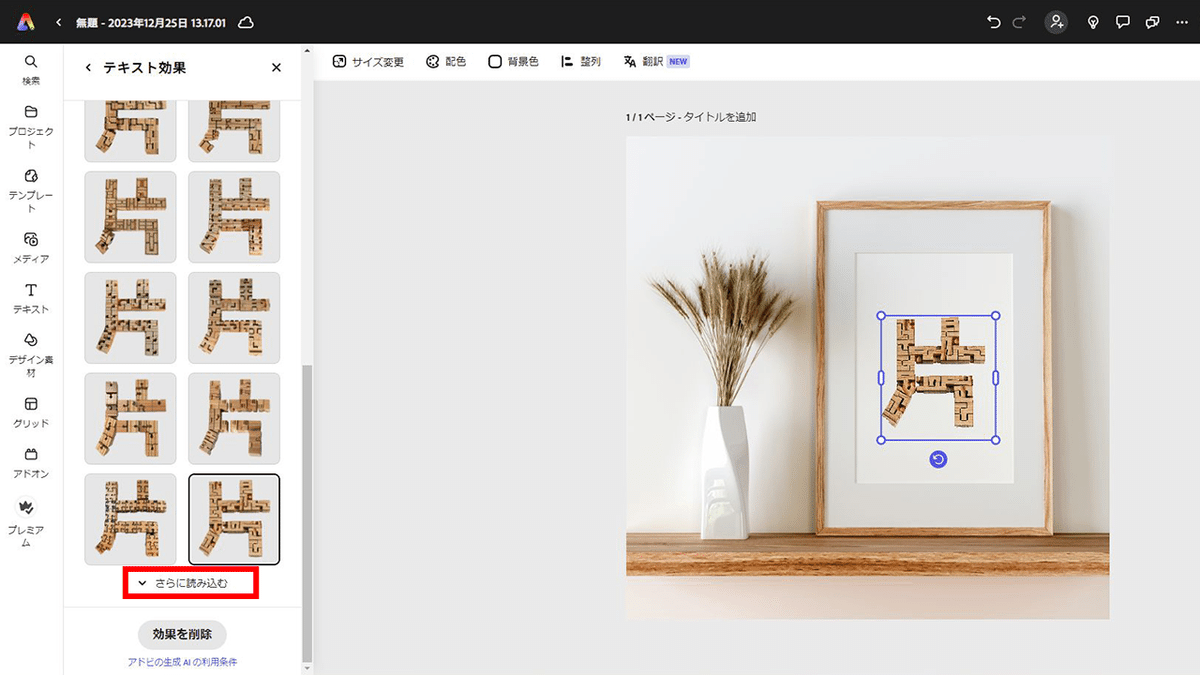This screenshot has height=675, width=1200.
Task: Click the 効果を削除 button
Action: [x=182, y=634]
